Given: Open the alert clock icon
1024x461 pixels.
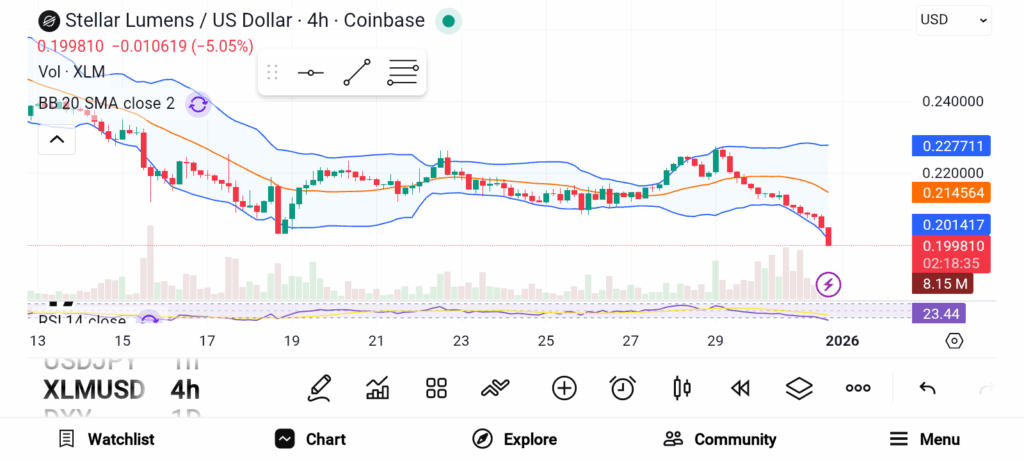Looking at the screenshot, I should pyautogui.click(x=623, y=388).
